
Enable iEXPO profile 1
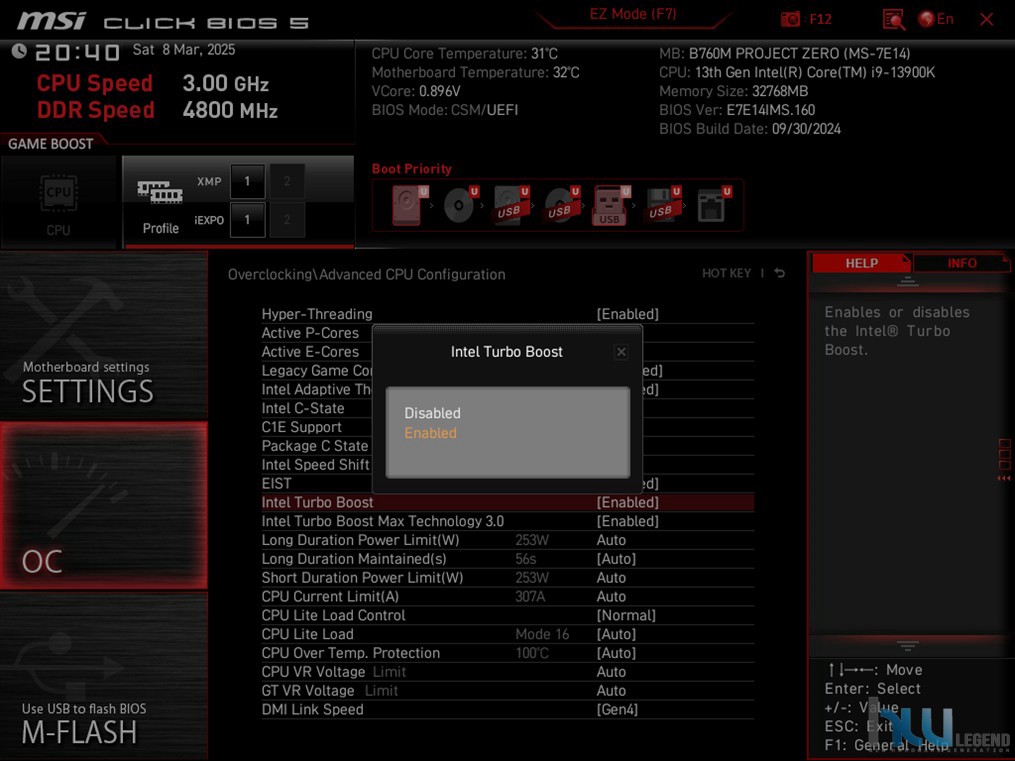[247, 220]
